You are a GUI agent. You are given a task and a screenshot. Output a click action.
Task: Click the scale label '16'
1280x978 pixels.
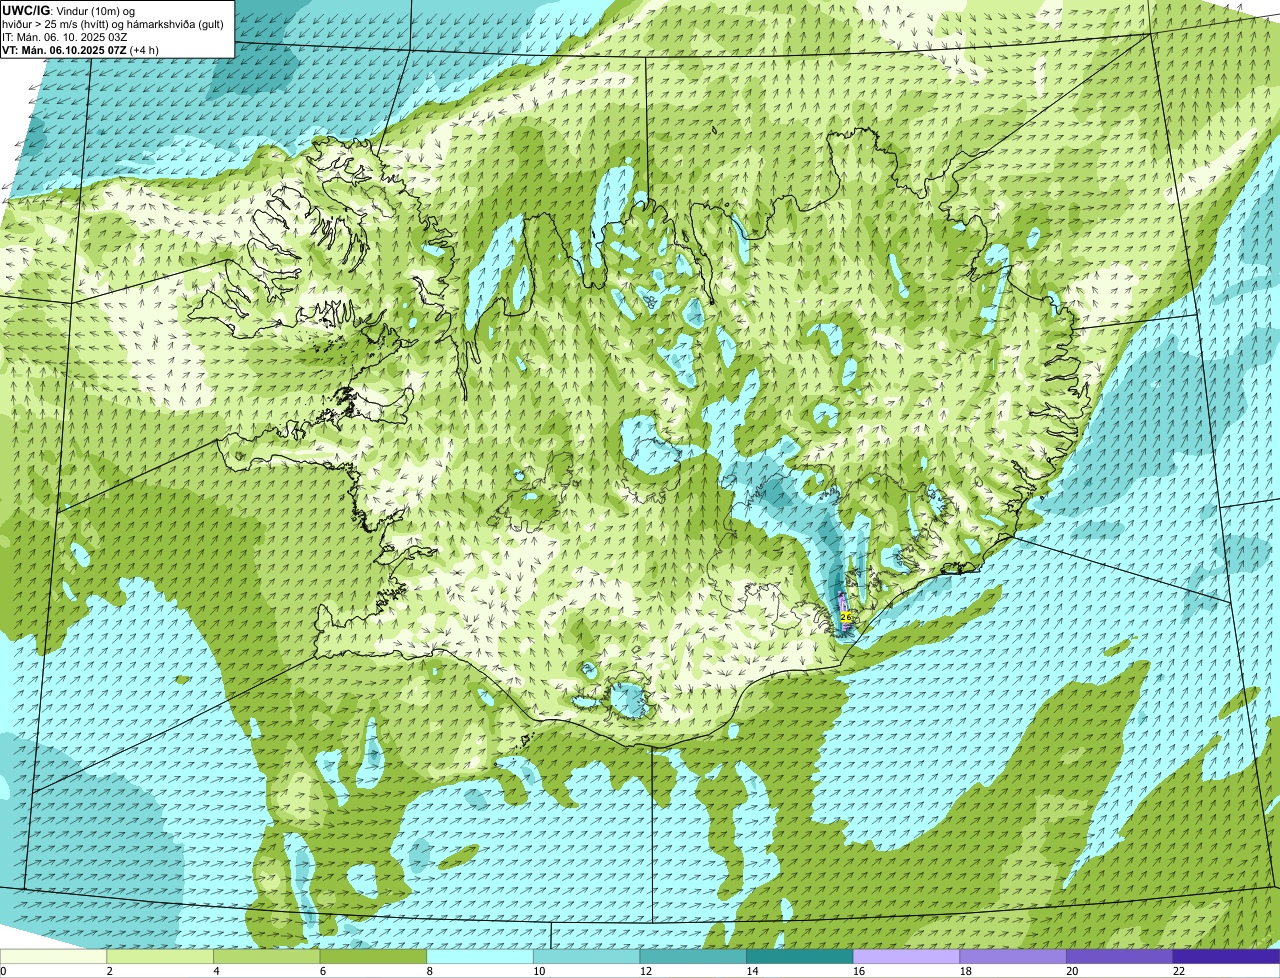[x=859, y=971]
